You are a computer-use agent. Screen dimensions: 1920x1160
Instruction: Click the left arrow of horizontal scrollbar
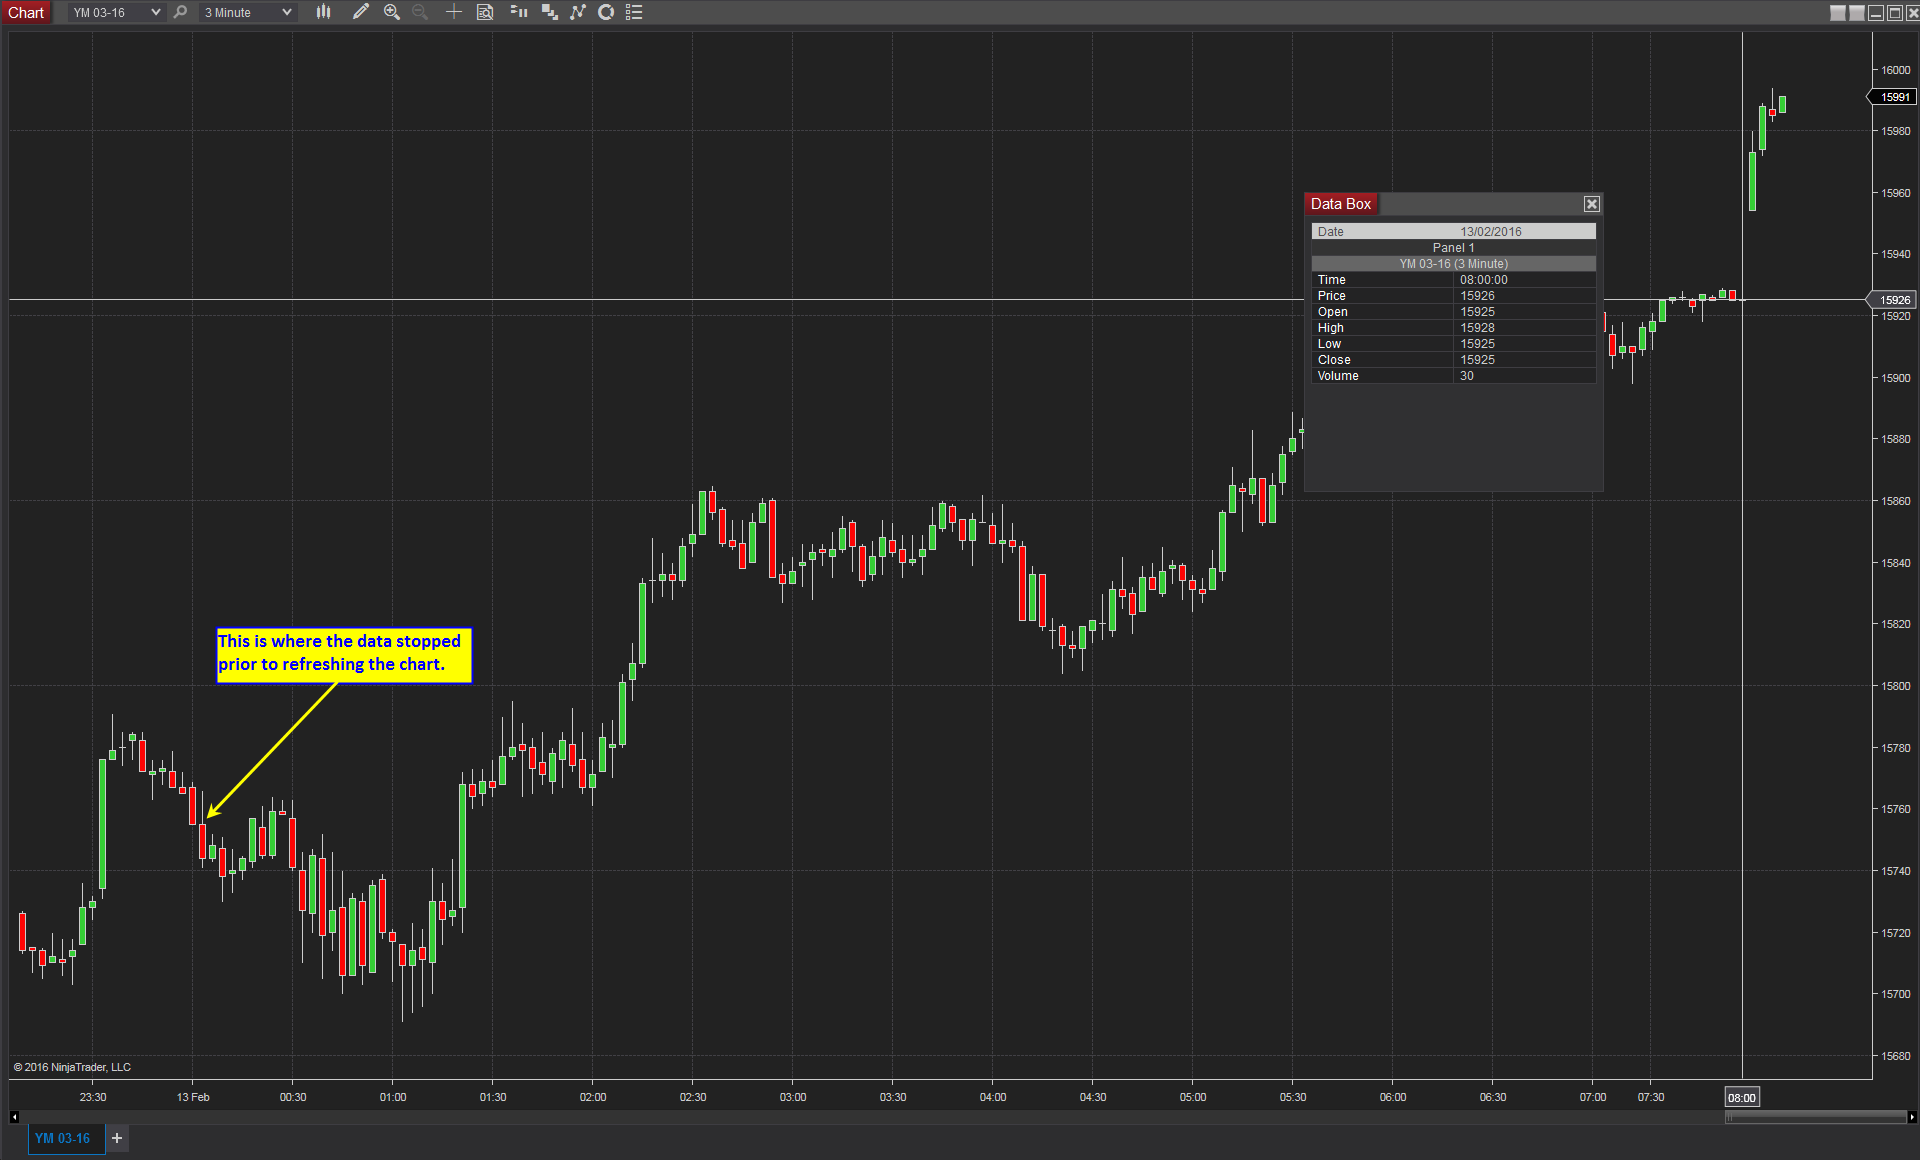click(14, 1117)
